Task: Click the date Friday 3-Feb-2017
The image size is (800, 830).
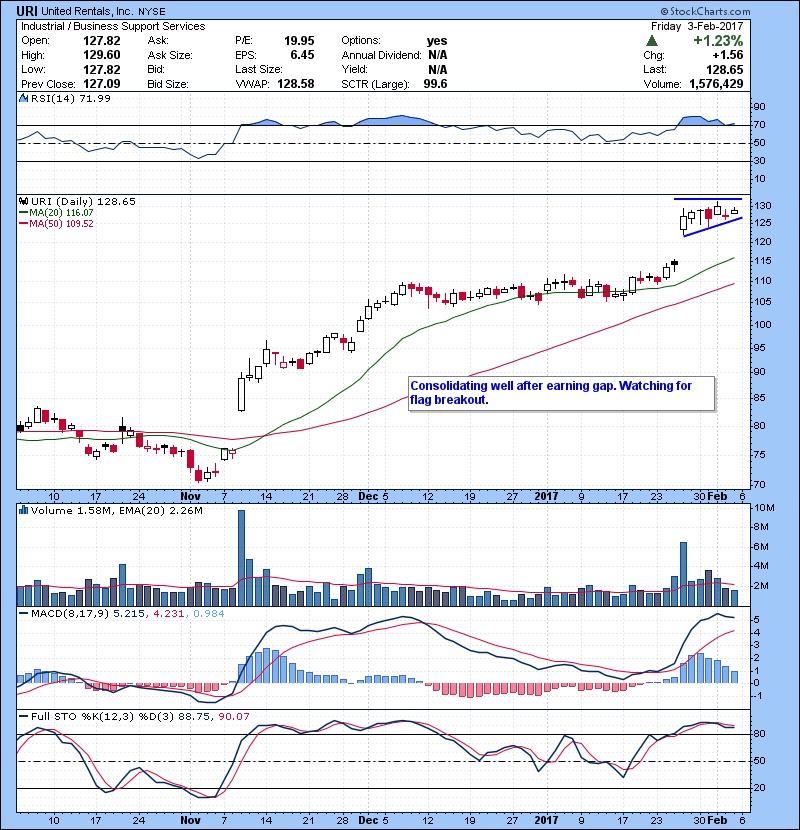Action: point(697,26)
